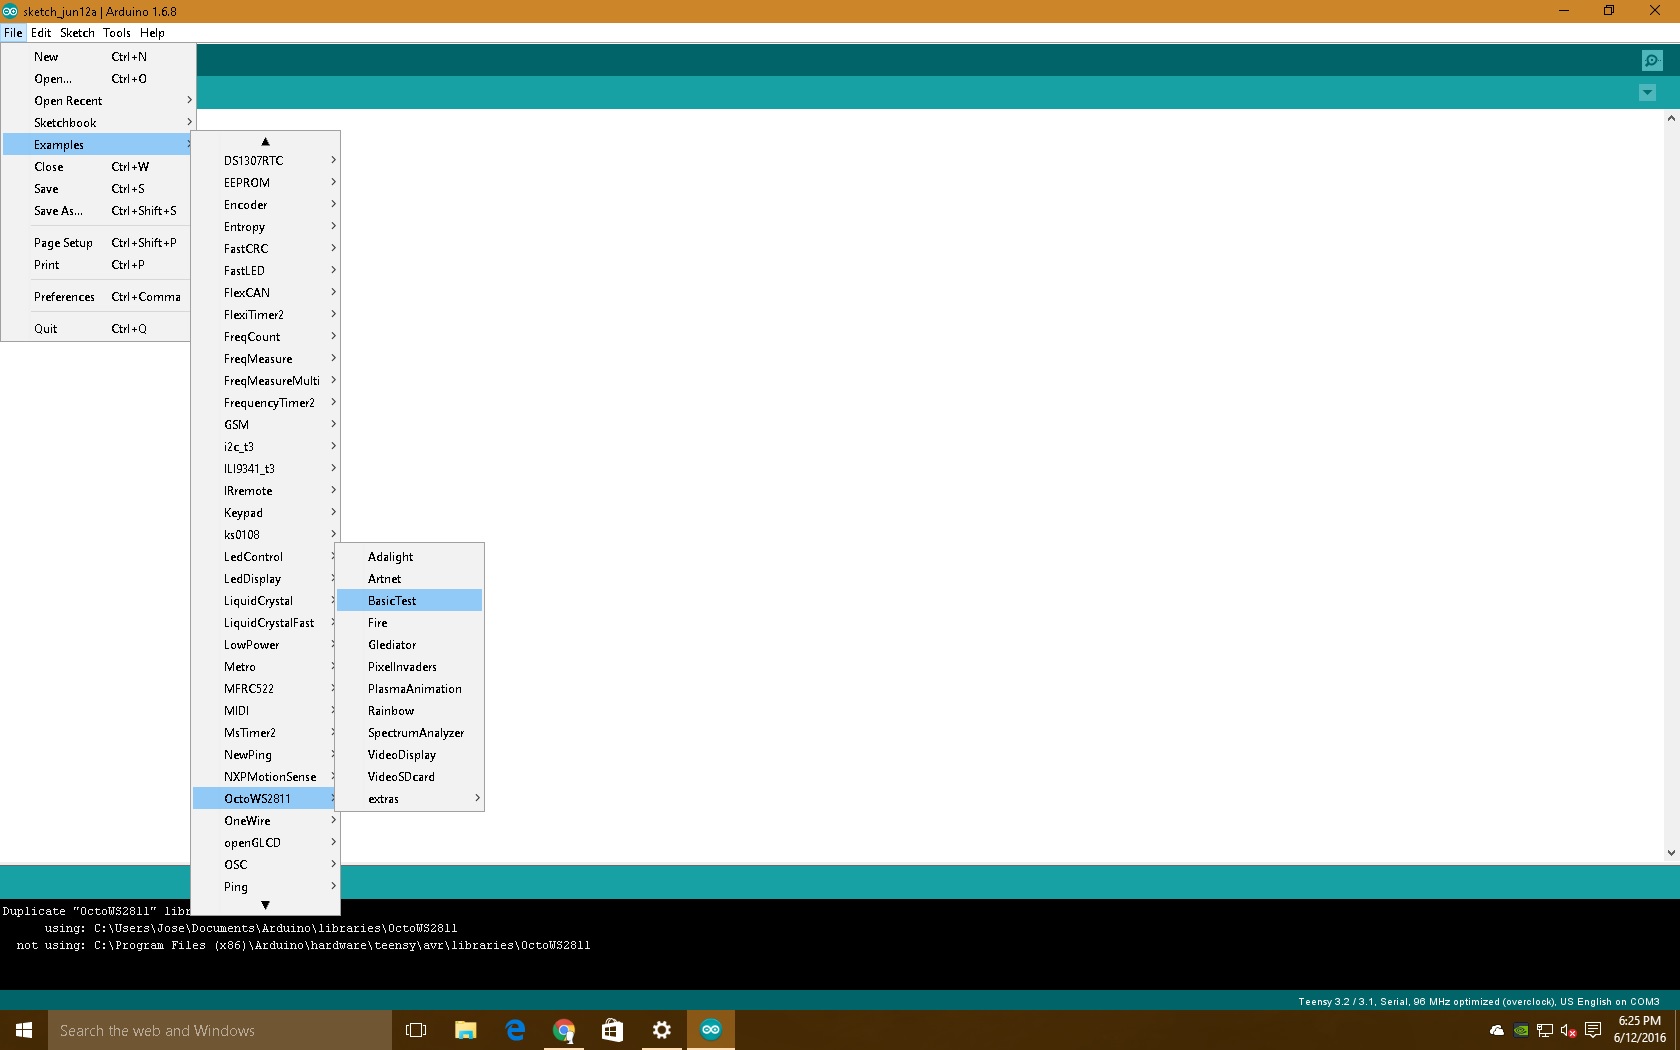The image size is (1680, 1050).
Task: Open the Glediator example
Action: coord(410,645)
